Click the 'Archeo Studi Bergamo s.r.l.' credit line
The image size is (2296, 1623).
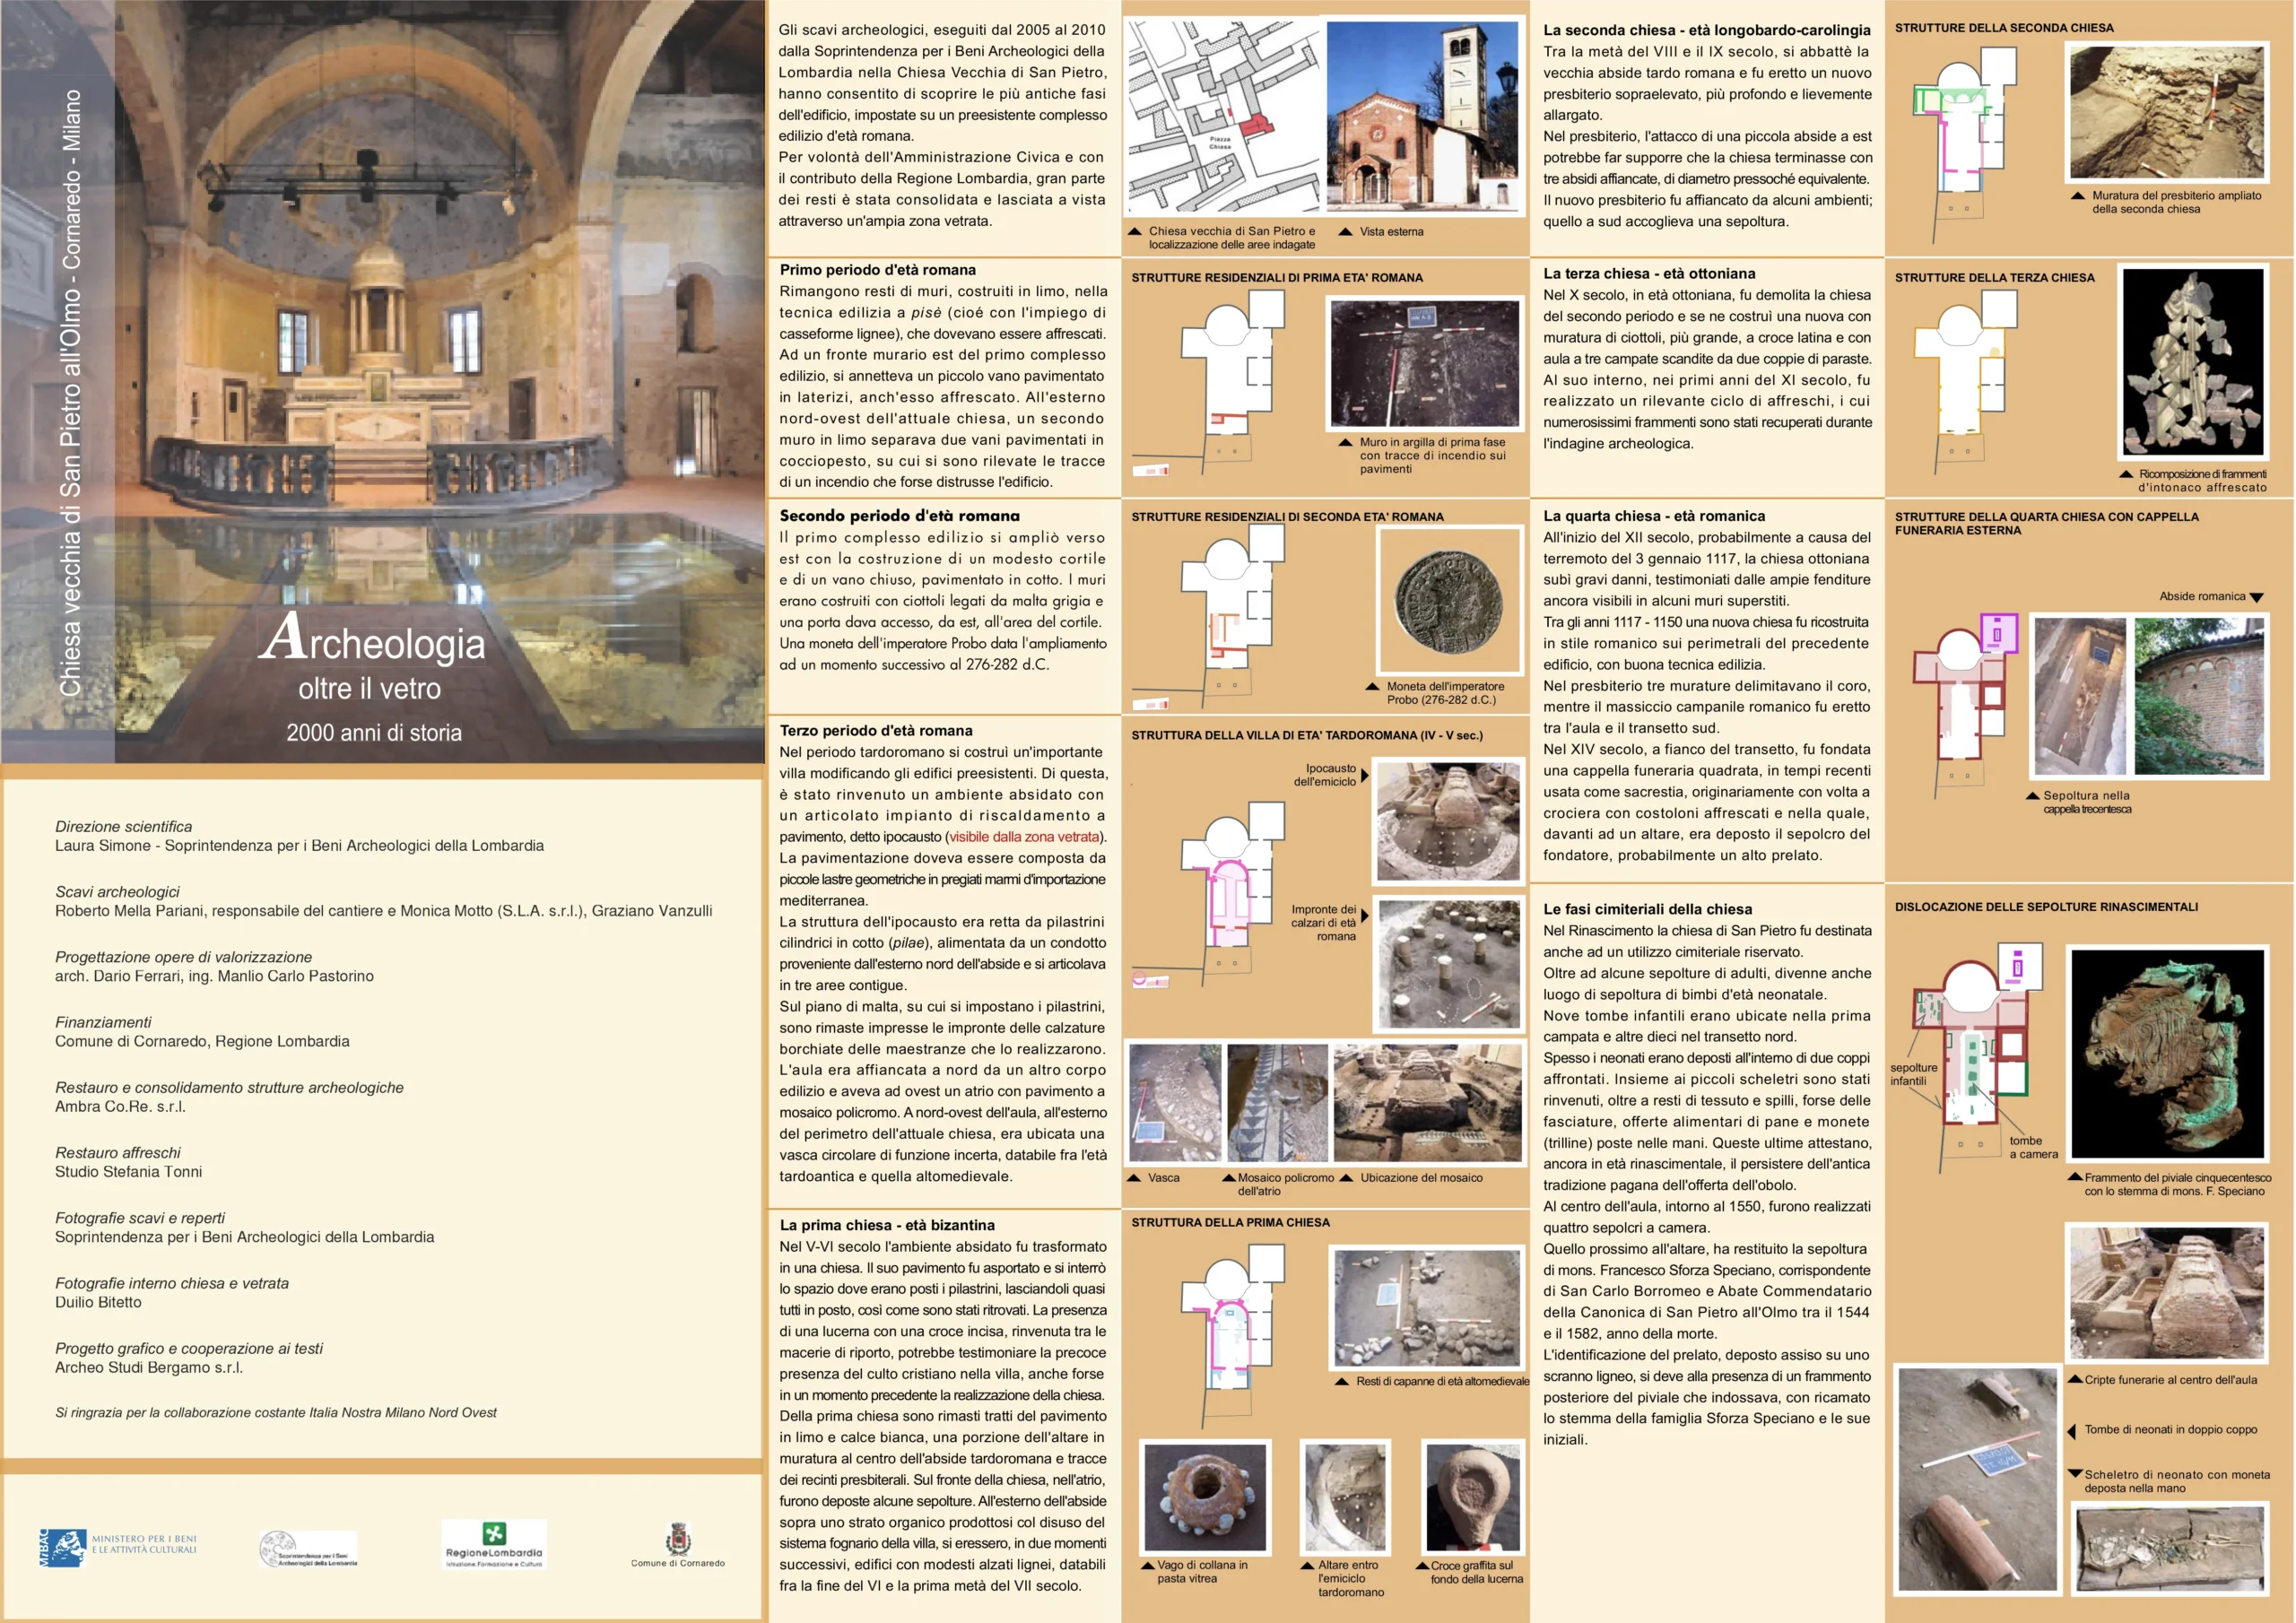click(x=149, y=1367)
